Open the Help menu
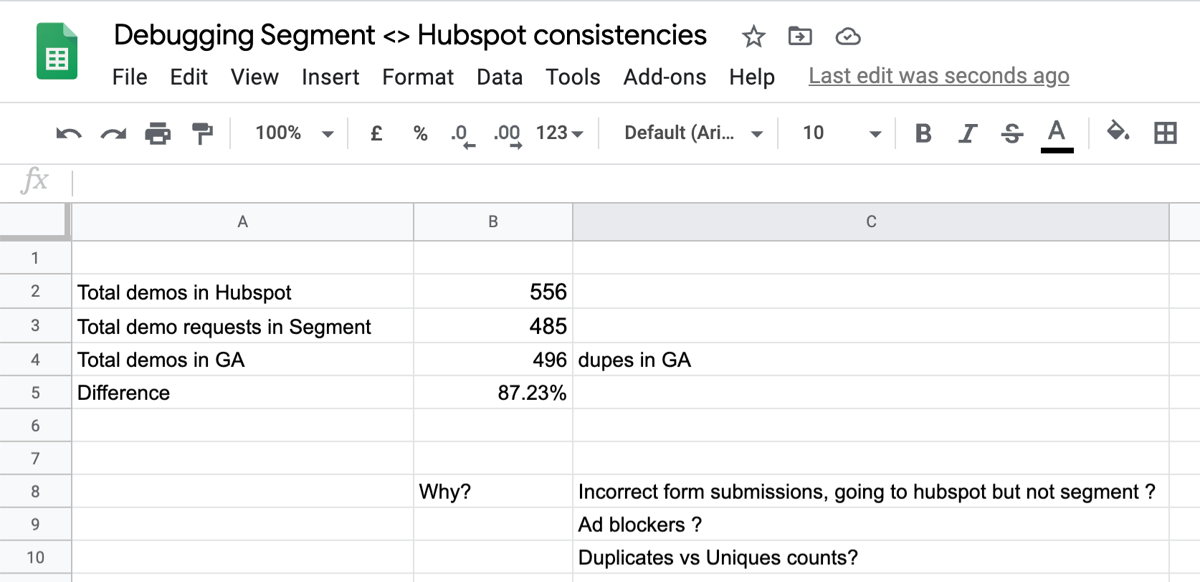Screen dimensions: 1200x582 [x=752, y=77]
